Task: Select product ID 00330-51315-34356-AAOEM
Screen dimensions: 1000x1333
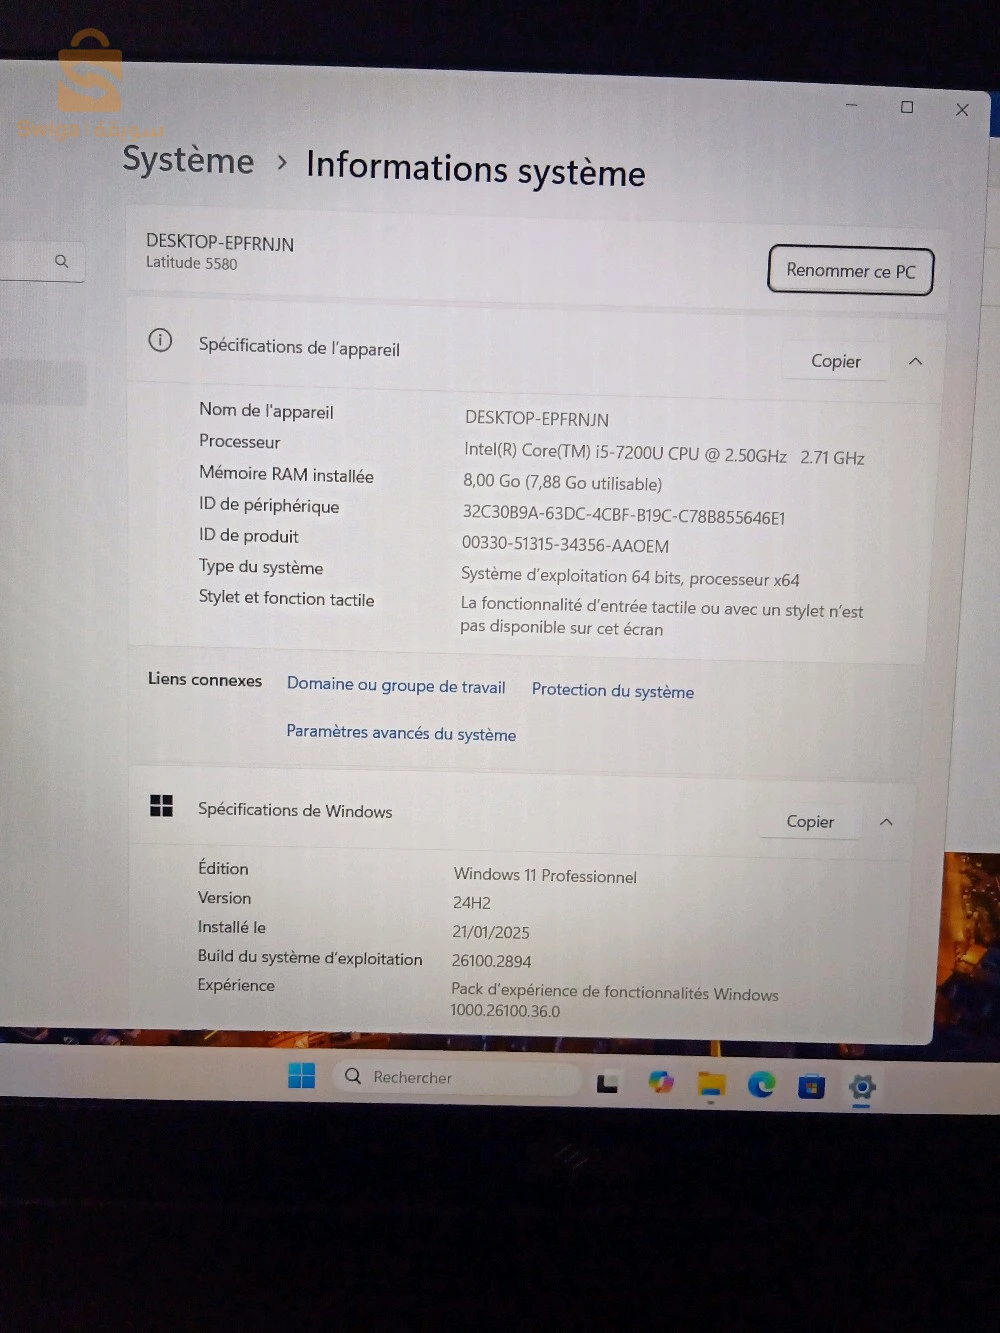Action: point(565,545)
